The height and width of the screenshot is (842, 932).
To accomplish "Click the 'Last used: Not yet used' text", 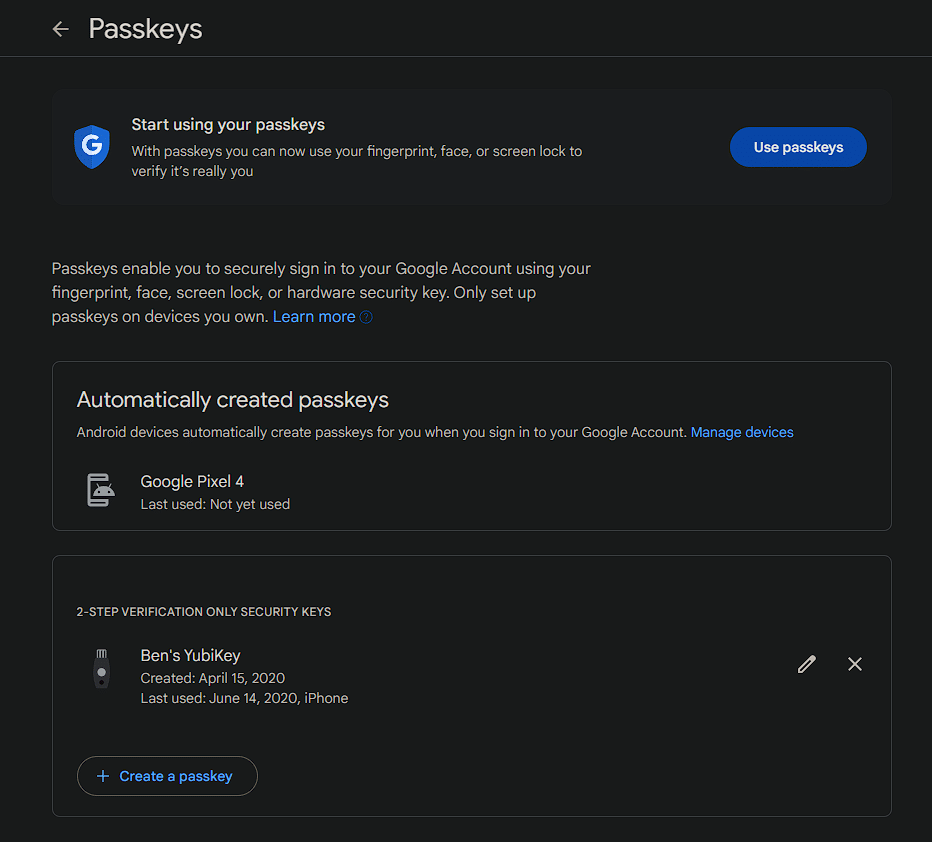I will pyautogui.click(x=215, y=504).
